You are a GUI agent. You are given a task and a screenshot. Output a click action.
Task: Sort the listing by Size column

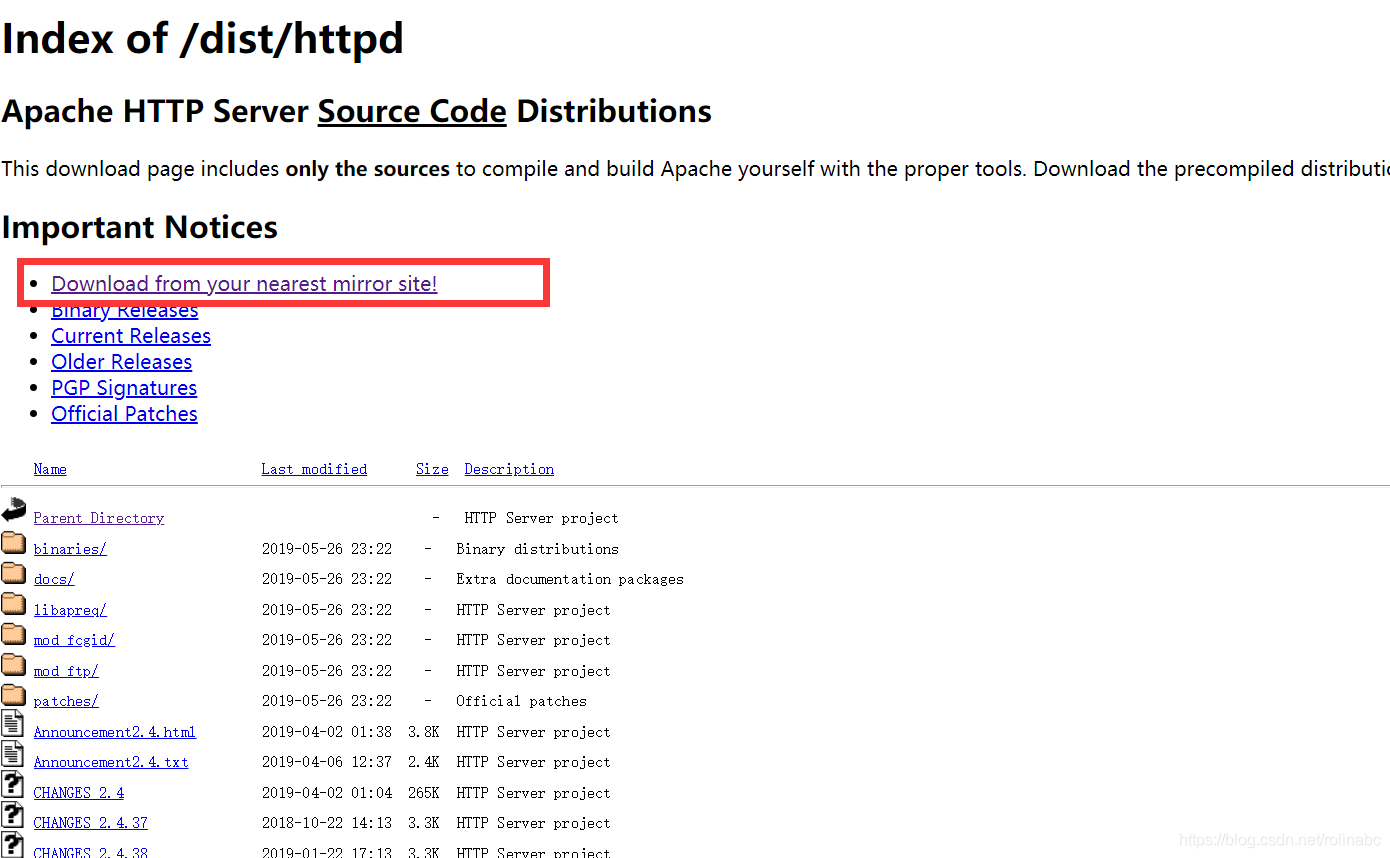pyautogui.click(x=432, y=469)
